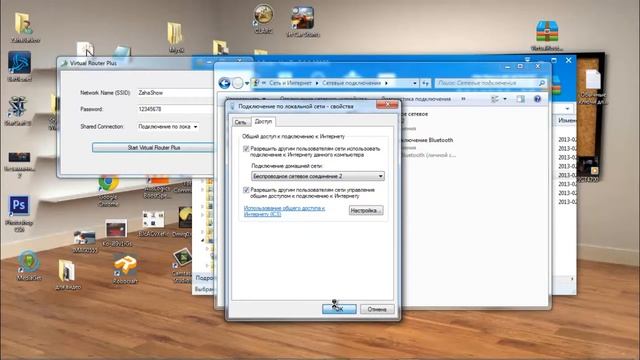Screen dimensions: 640x360
Task: Open the Настройка settings button
Action: 366,210
